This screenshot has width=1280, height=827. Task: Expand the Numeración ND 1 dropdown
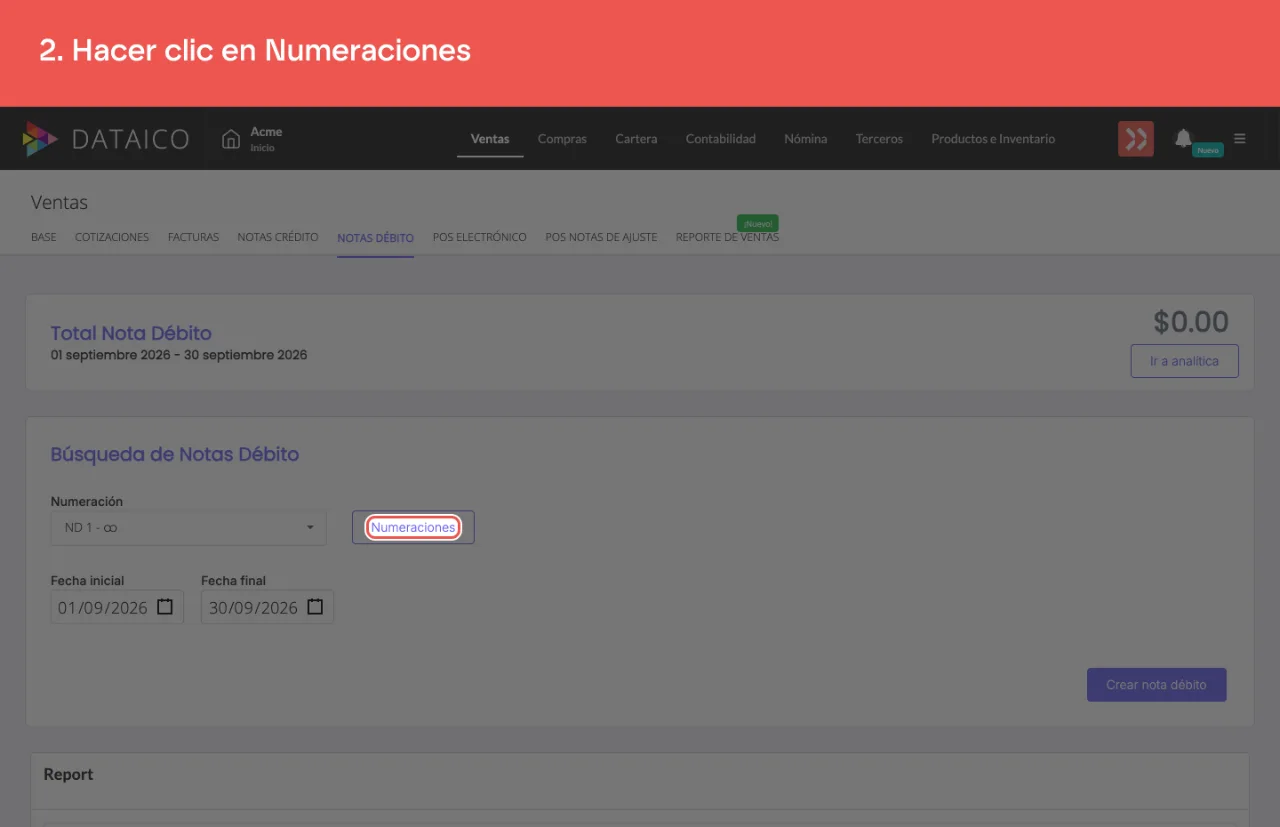pyautogui.click(x=189, y=527)
